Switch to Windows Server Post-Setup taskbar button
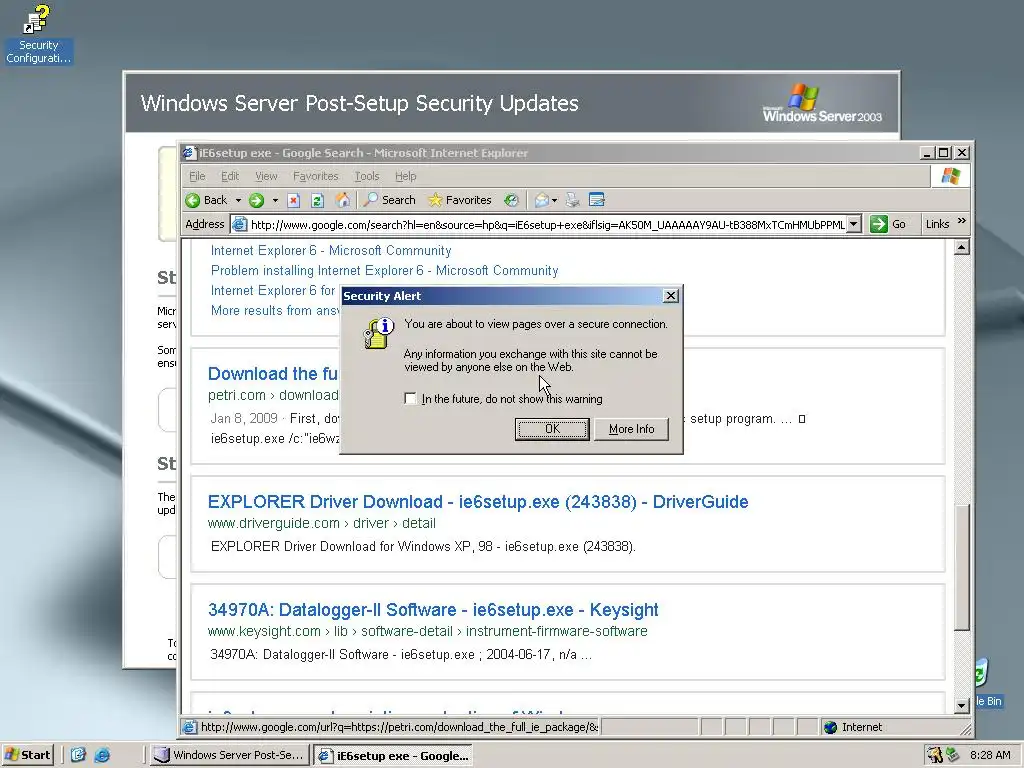 tap(229, 755)
